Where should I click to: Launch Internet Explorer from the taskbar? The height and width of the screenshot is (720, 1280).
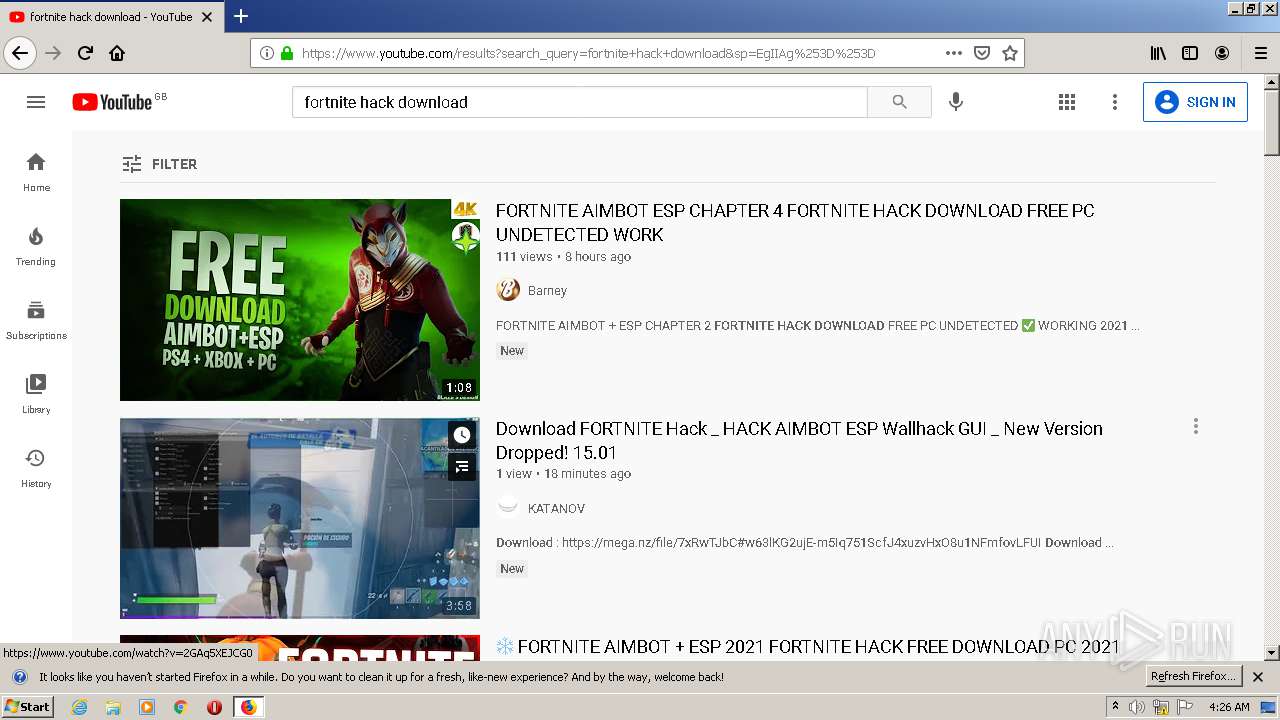pyautogui.click(x=80, y=707)
